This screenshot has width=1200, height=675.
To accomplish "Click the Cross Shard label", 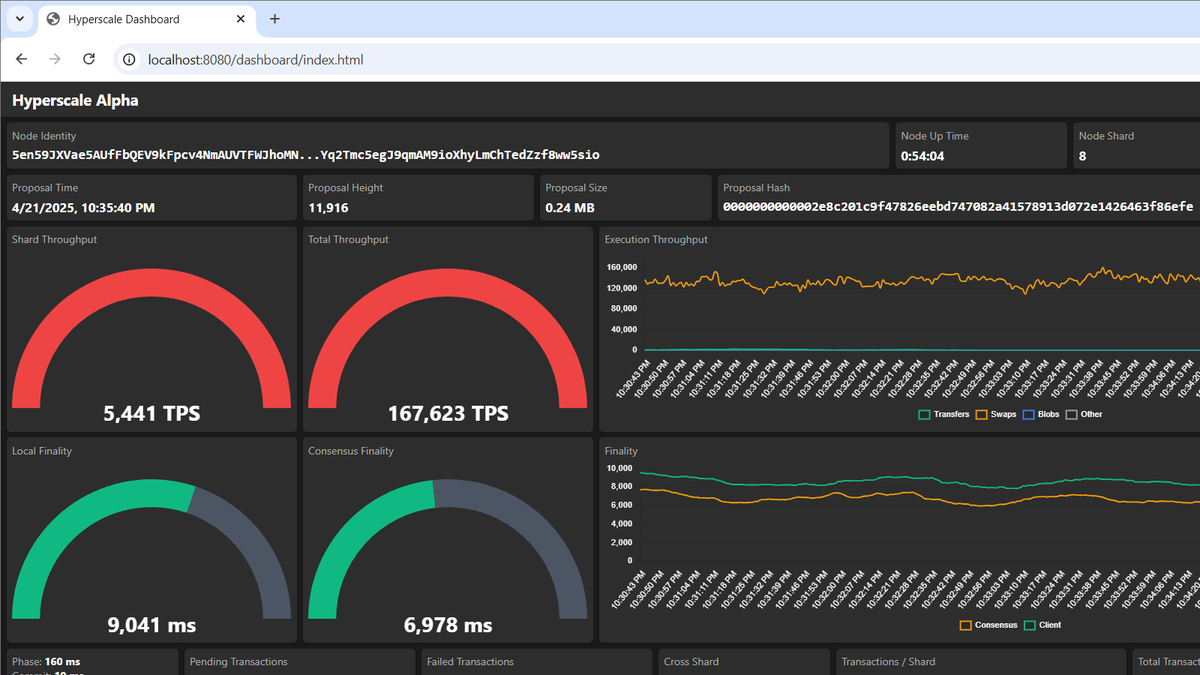I will [691, 662].
